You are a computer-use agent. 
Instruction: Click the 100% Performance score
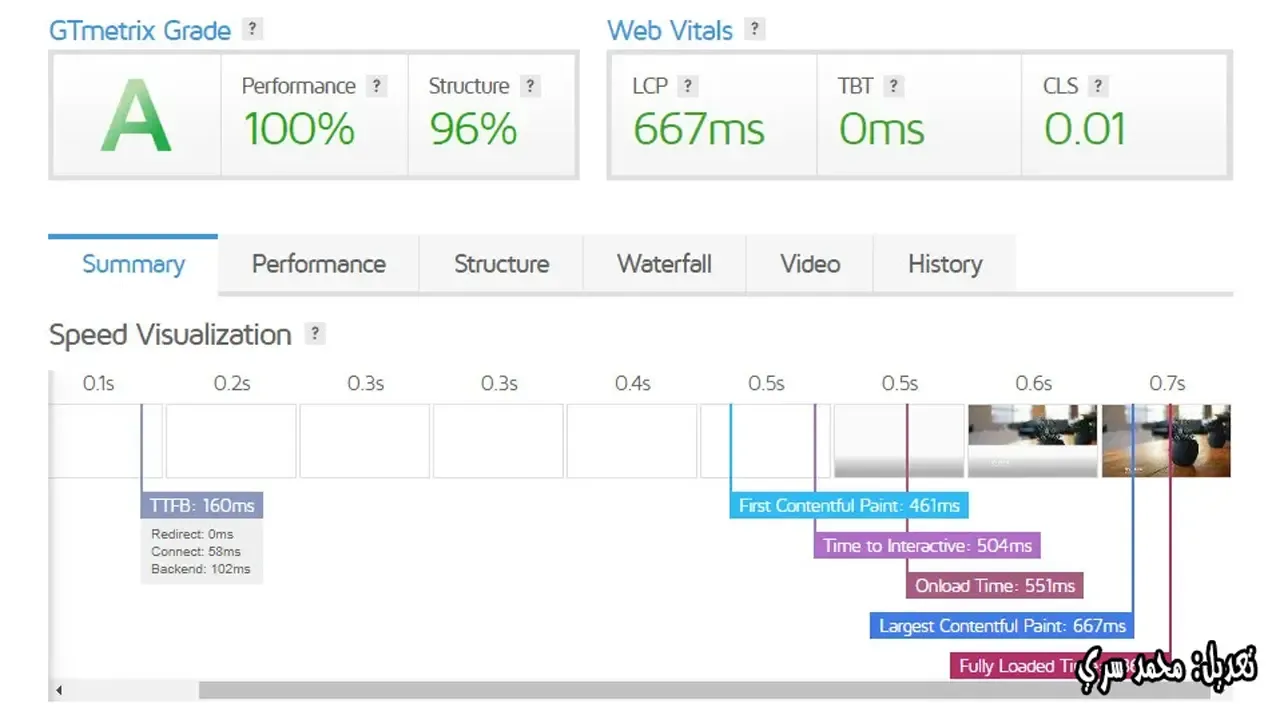(299, 129)
